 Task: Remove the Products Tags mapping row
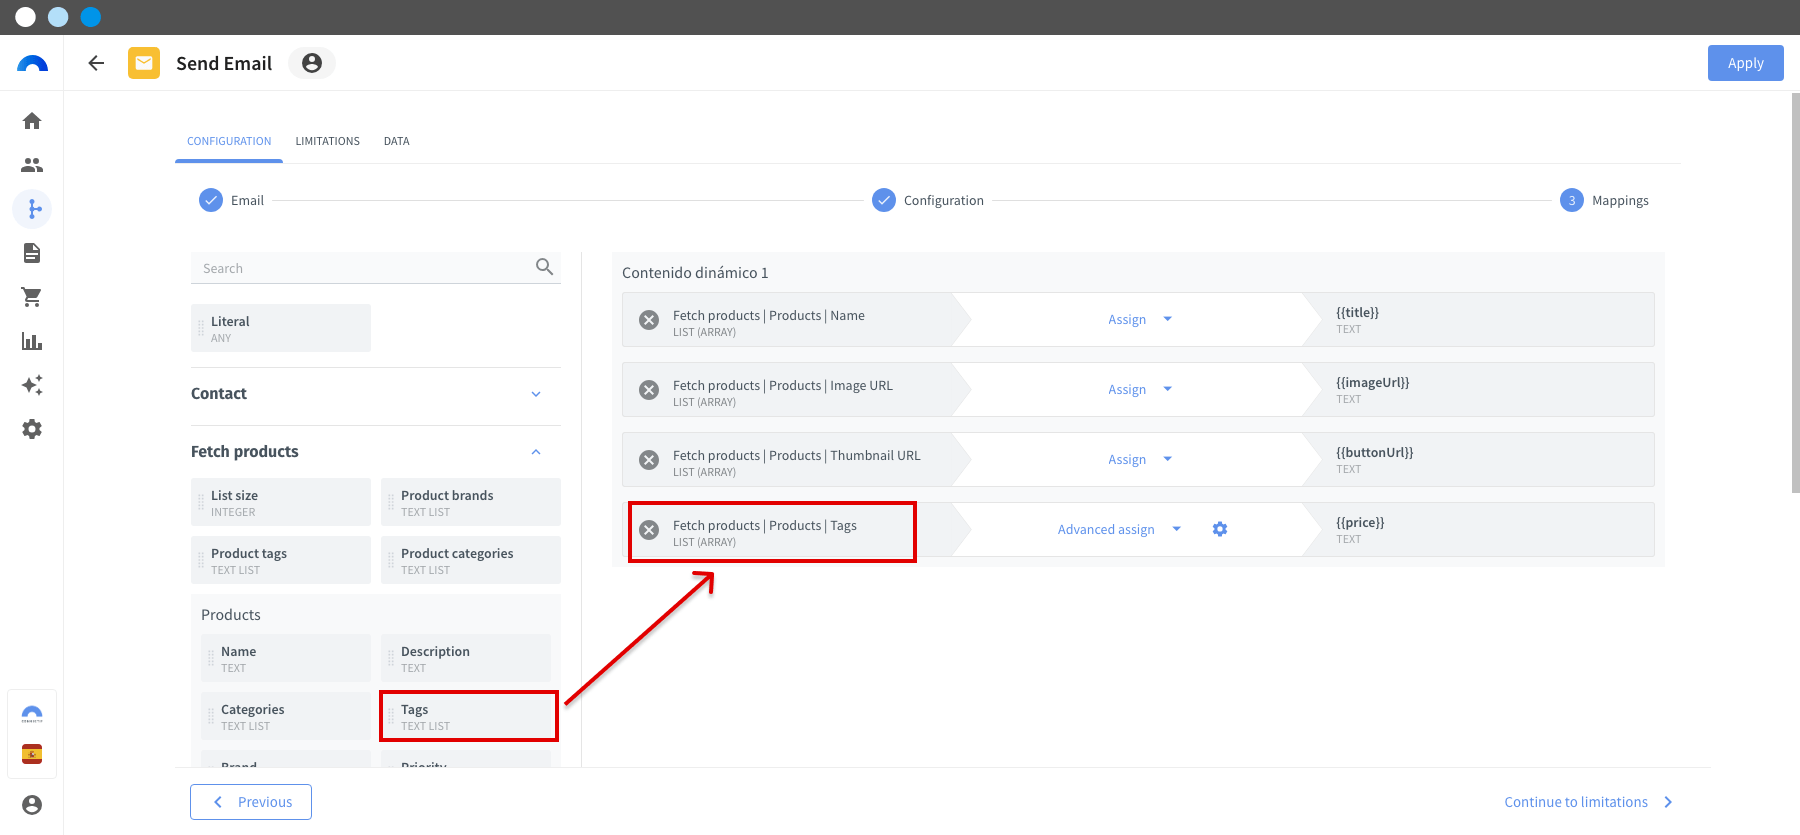point(649,530)
